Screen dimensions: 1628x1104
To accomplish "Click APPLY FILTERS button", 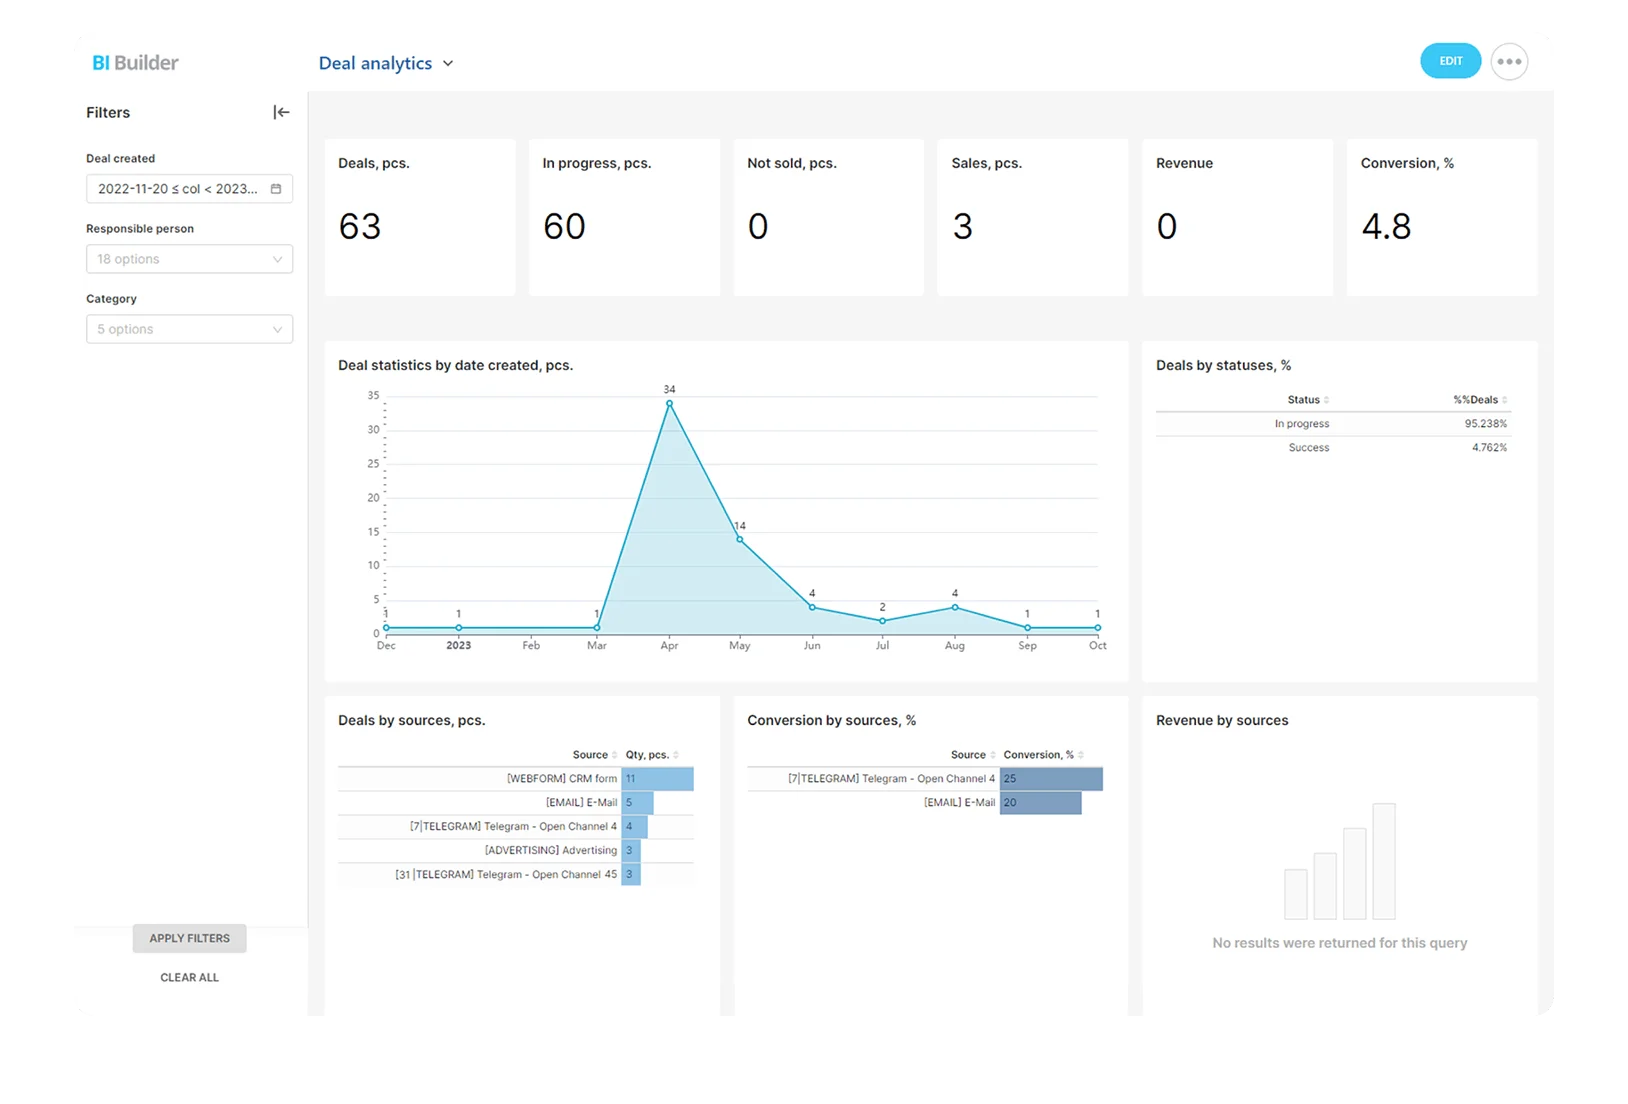I will point(189,938).
